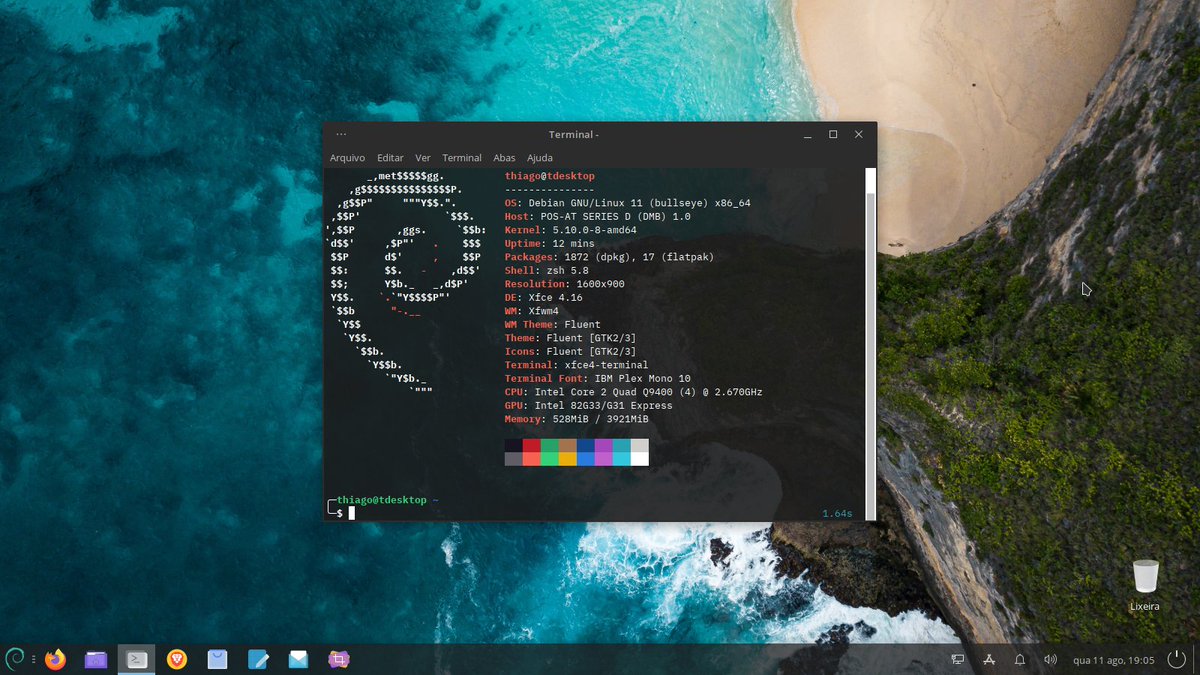Open the mail client from the taskbar
The image size is (1200, 675).
(297, 659)
